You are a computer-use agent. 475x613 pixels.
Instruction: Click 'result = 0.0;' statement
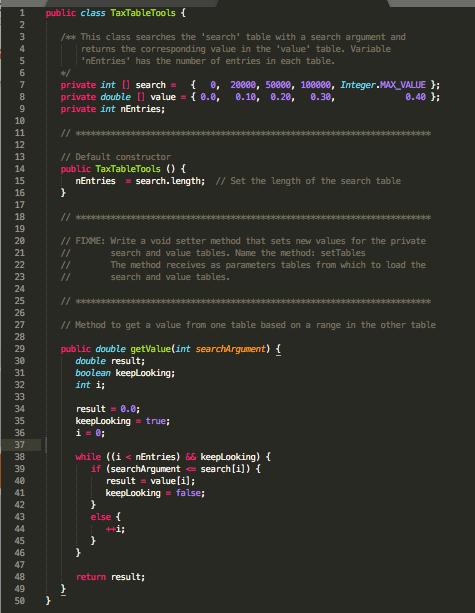108,409
